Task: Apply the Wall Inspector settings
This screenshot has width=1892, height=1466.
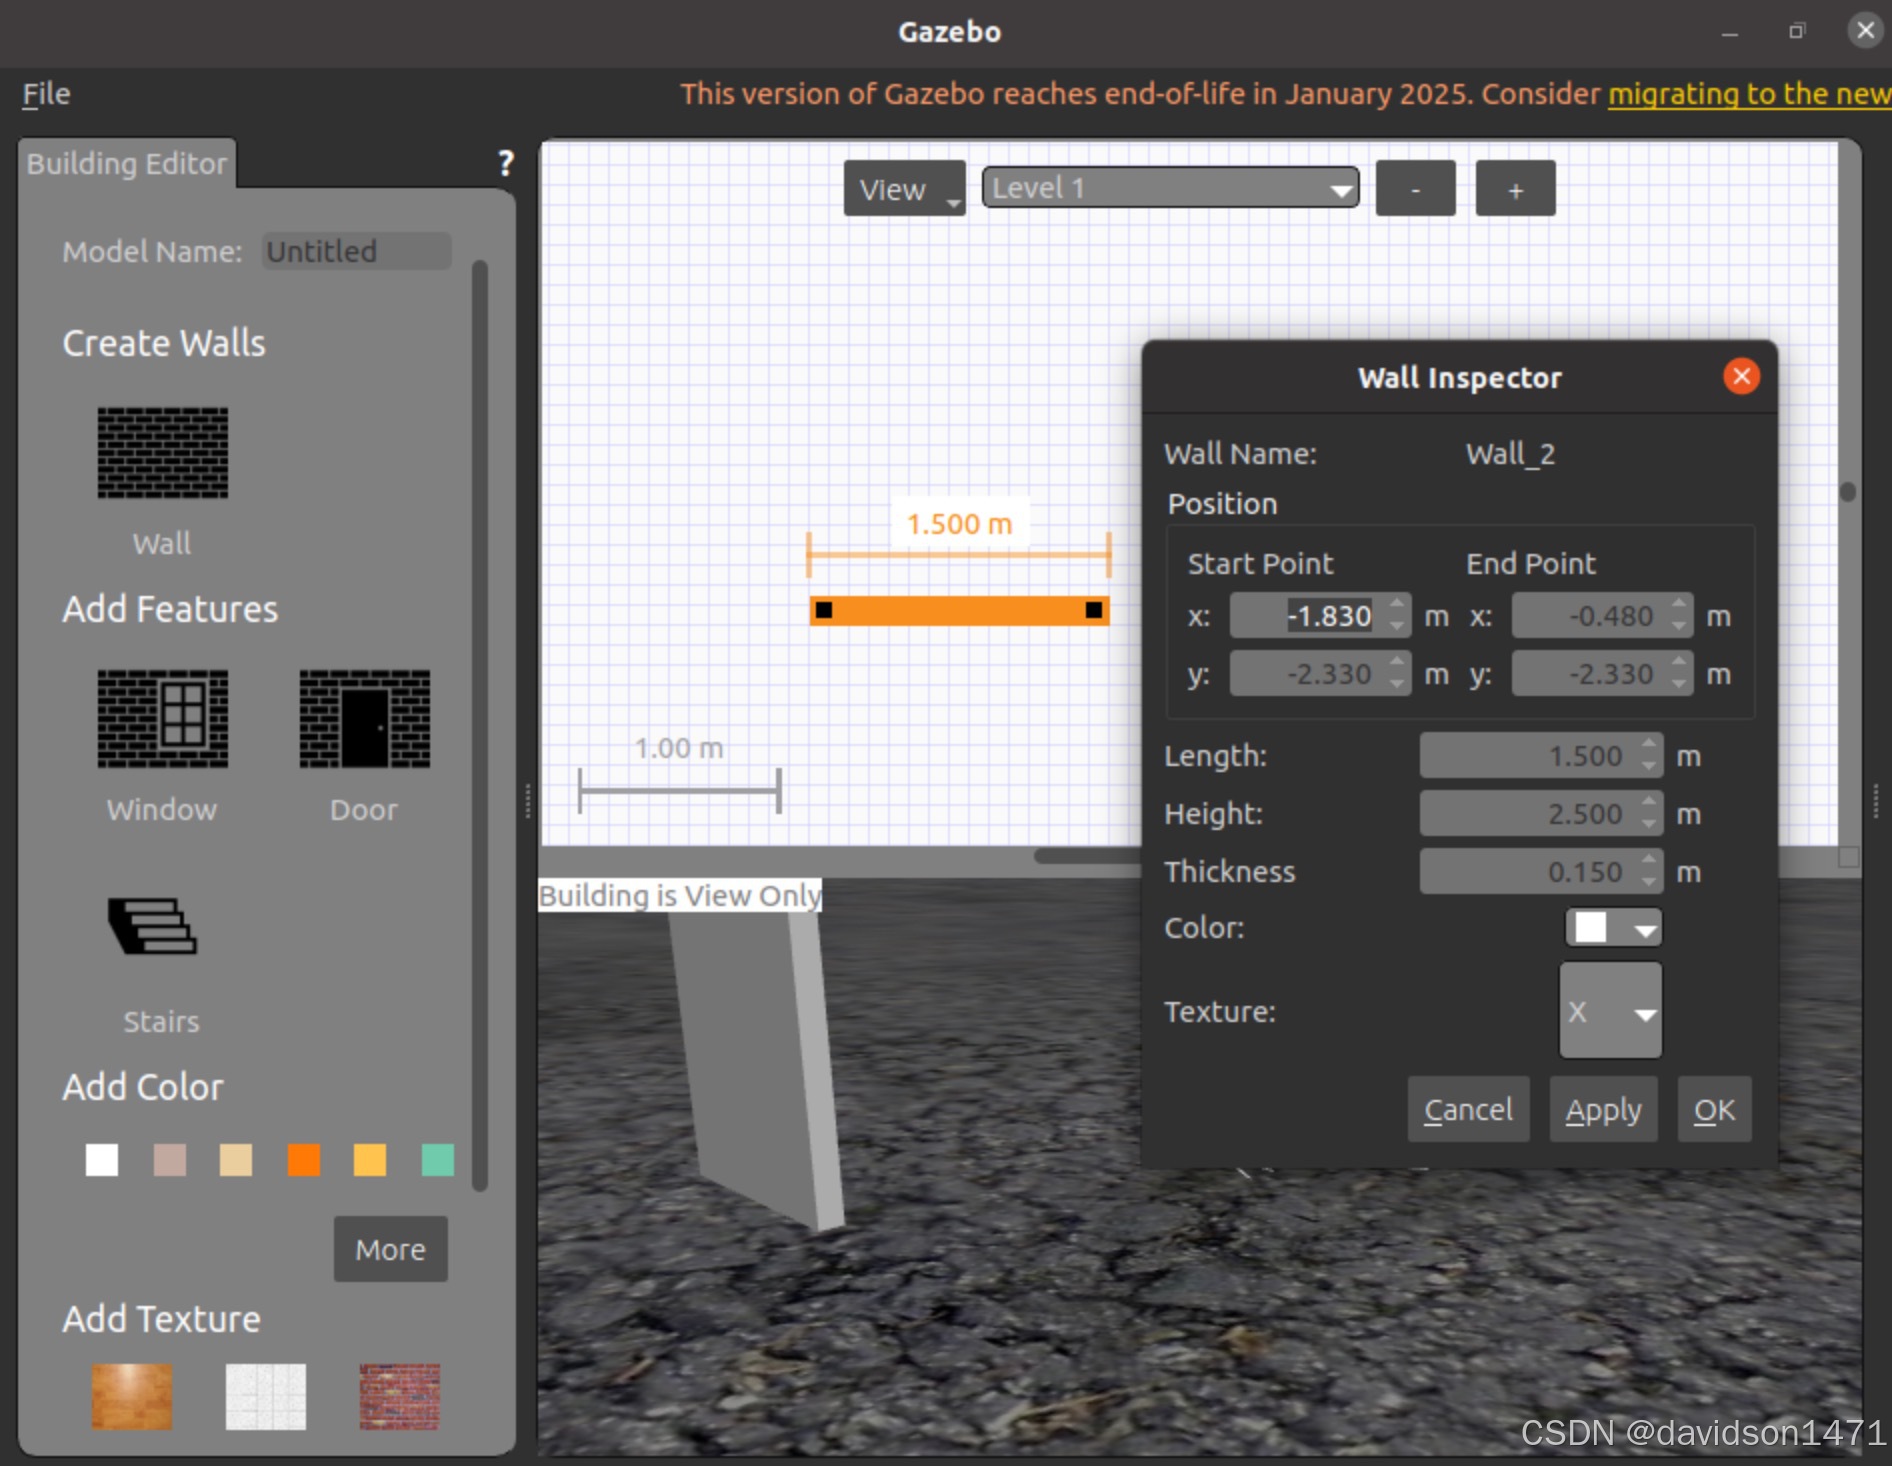Action: point(1603,1109)
